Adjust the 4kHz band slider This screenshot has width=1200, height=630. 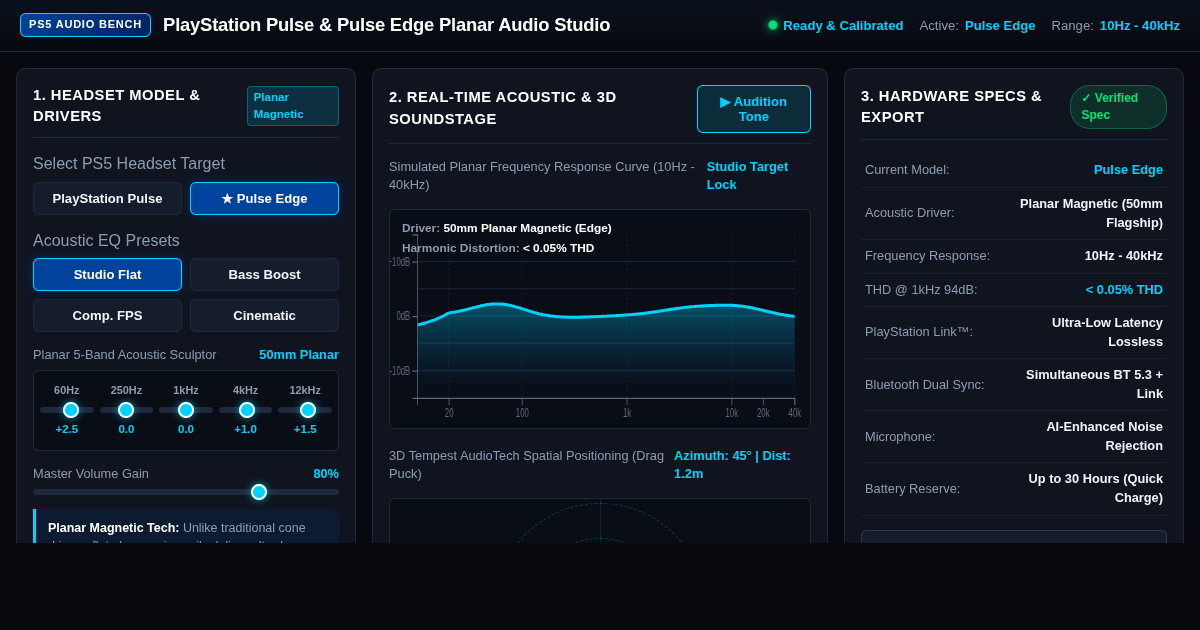[245, 410]
